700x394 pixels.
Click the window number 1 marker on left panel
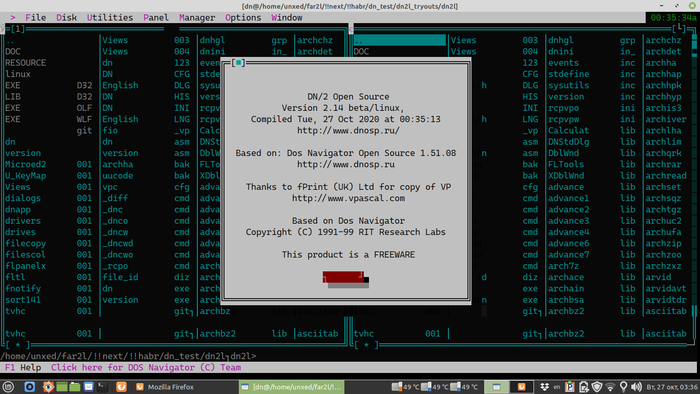[17, 29]
